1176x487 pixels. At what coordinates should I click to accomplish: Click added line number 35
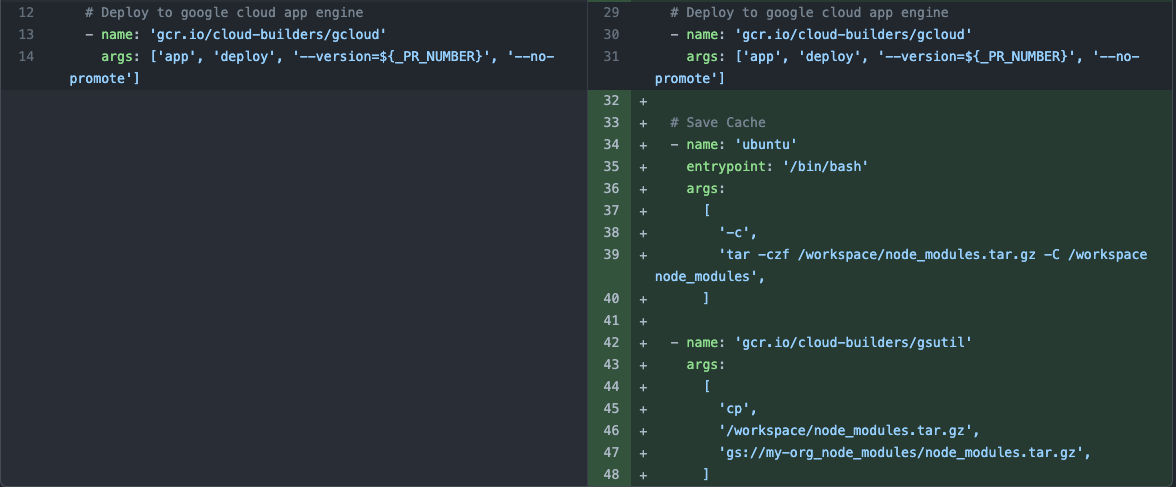point(610,167)
